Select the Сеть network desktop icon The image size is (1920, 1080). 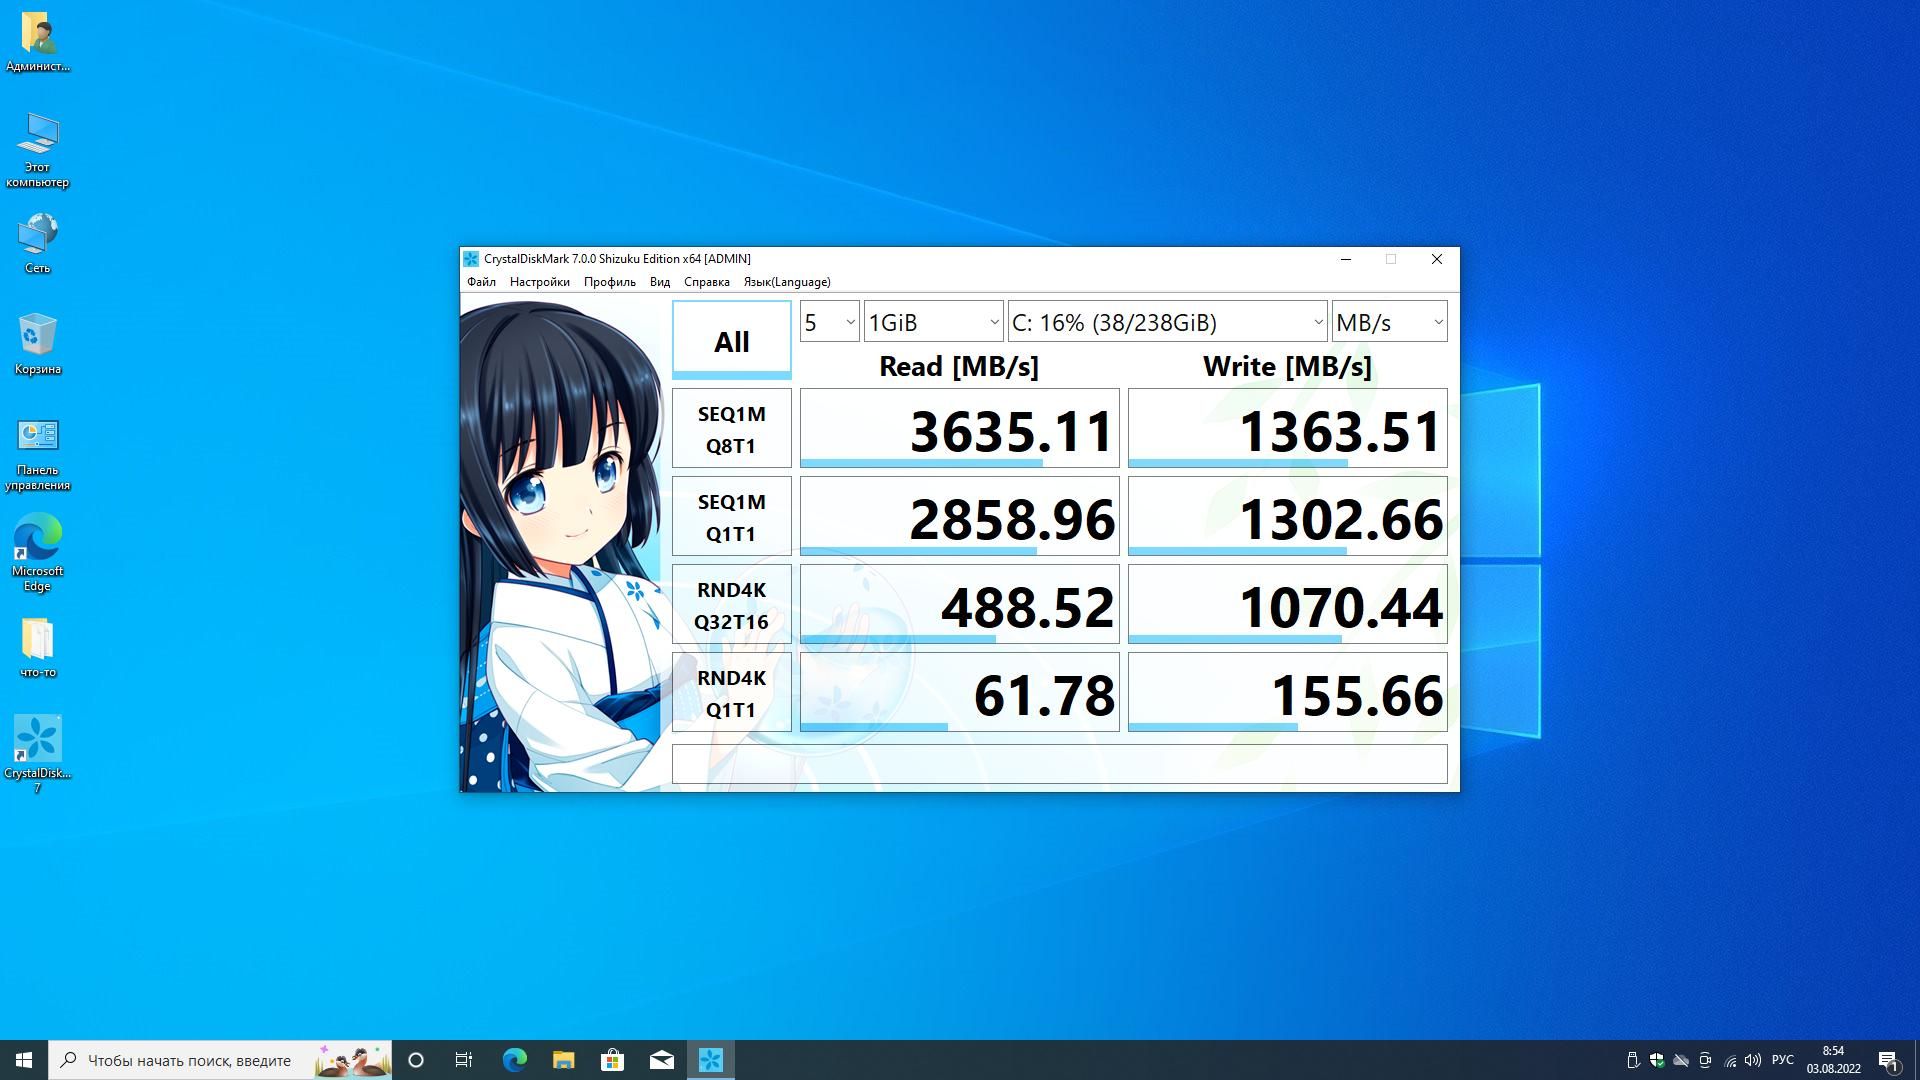click(38, 243)
